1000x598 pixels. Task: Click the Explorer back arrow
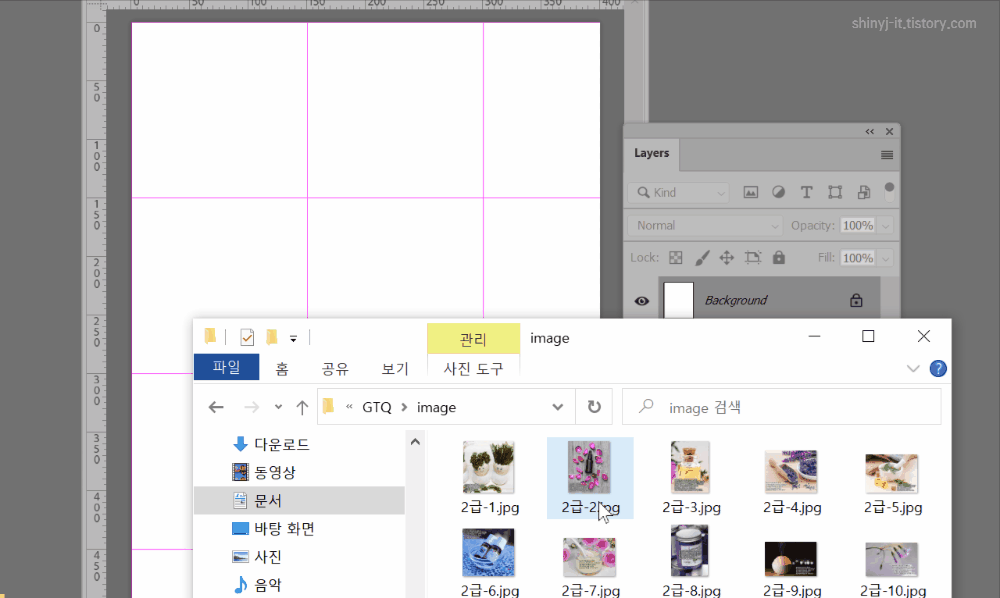pos(216,407)
